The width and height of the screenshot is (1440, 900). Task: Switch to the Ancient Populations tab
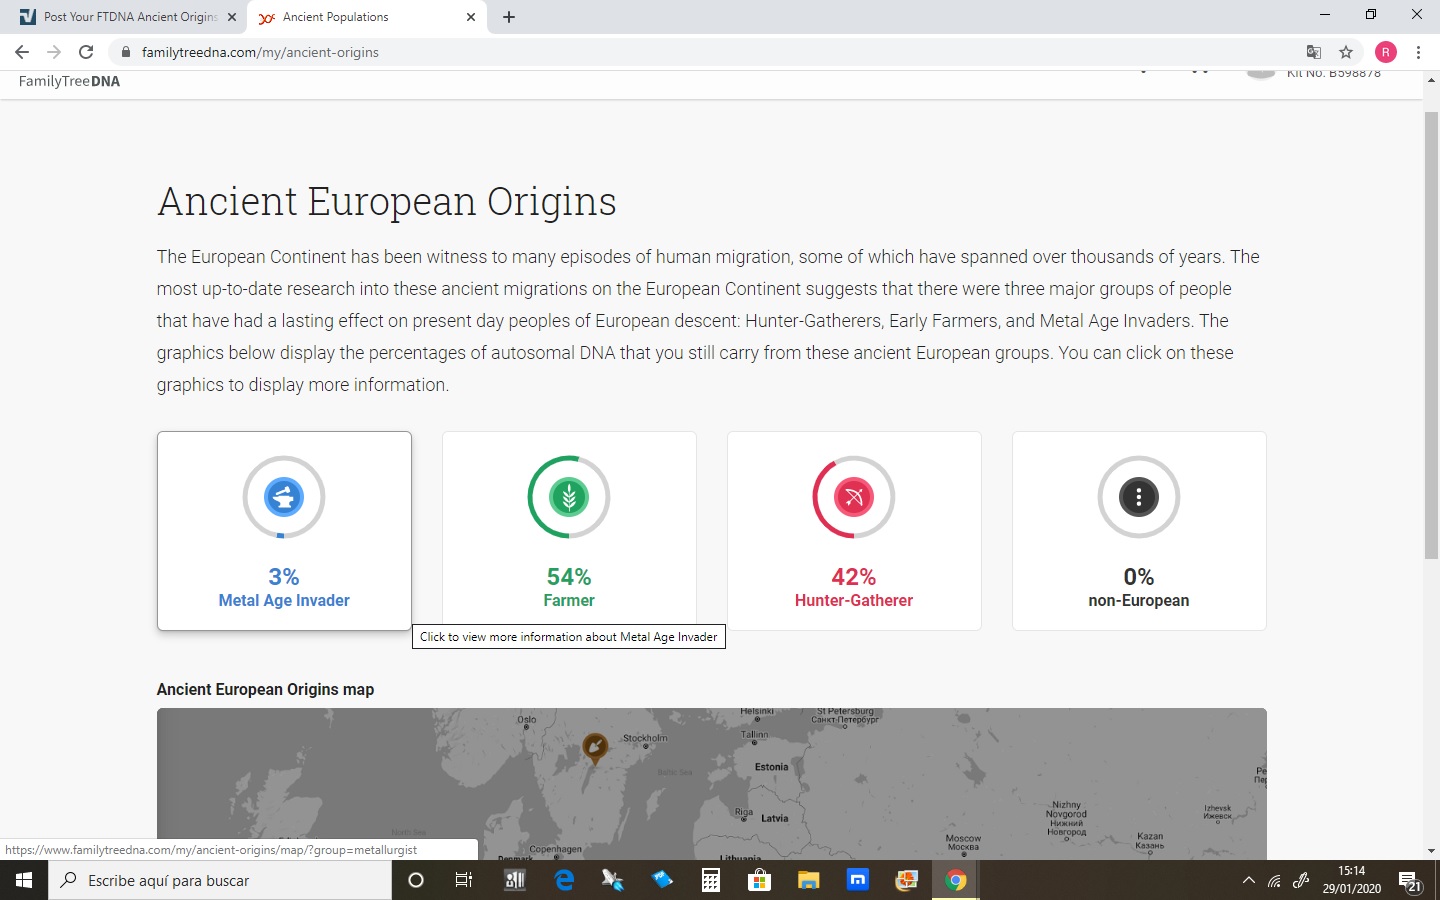pyautogui.click(x=366, y=17)
